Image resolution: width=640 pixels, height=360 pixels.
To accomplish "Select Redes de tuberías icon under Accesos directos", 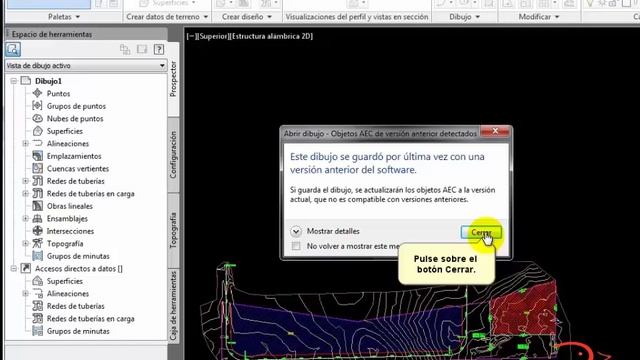I will pyautogui.click(x=38, y=306).
